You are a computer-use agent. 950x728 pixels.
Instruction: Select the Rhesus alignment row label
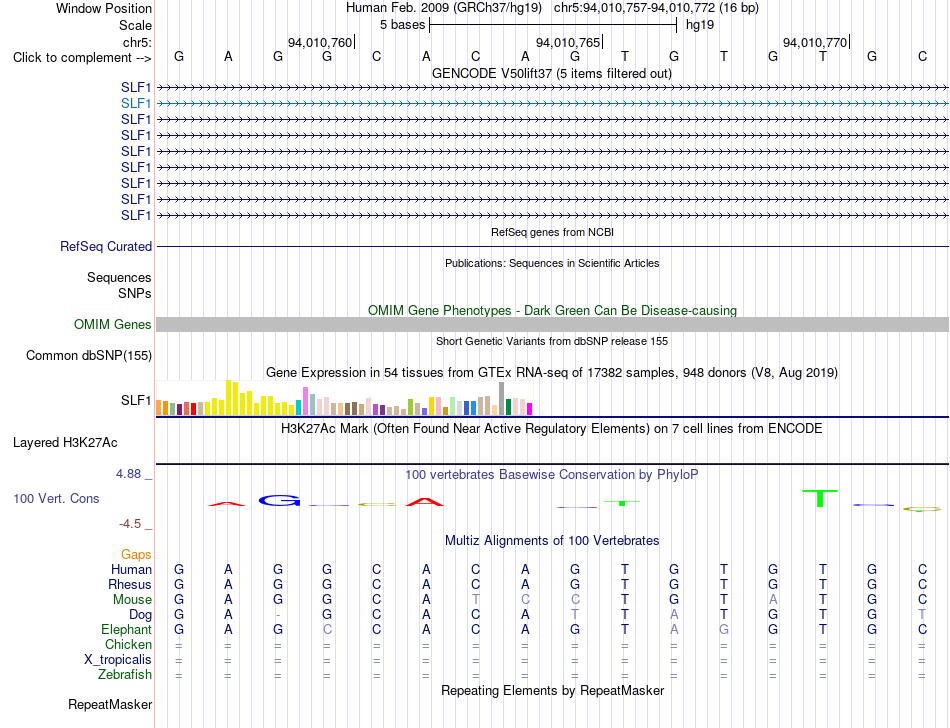coord(130,584)
